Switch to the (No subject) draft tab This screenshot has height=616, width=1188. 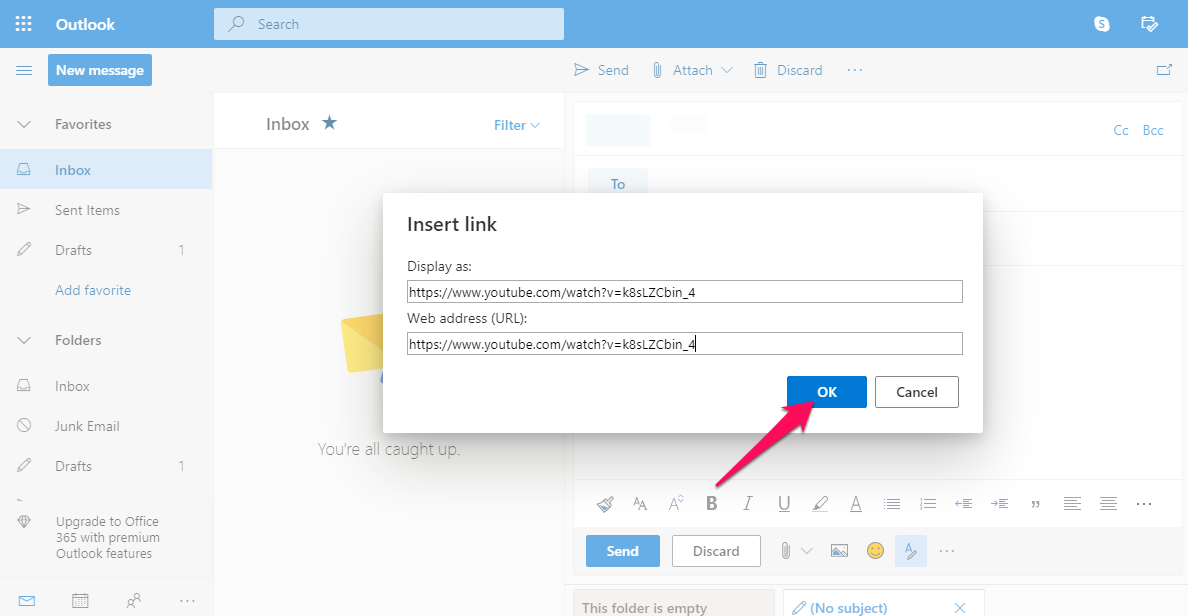(x=849, y=608)
